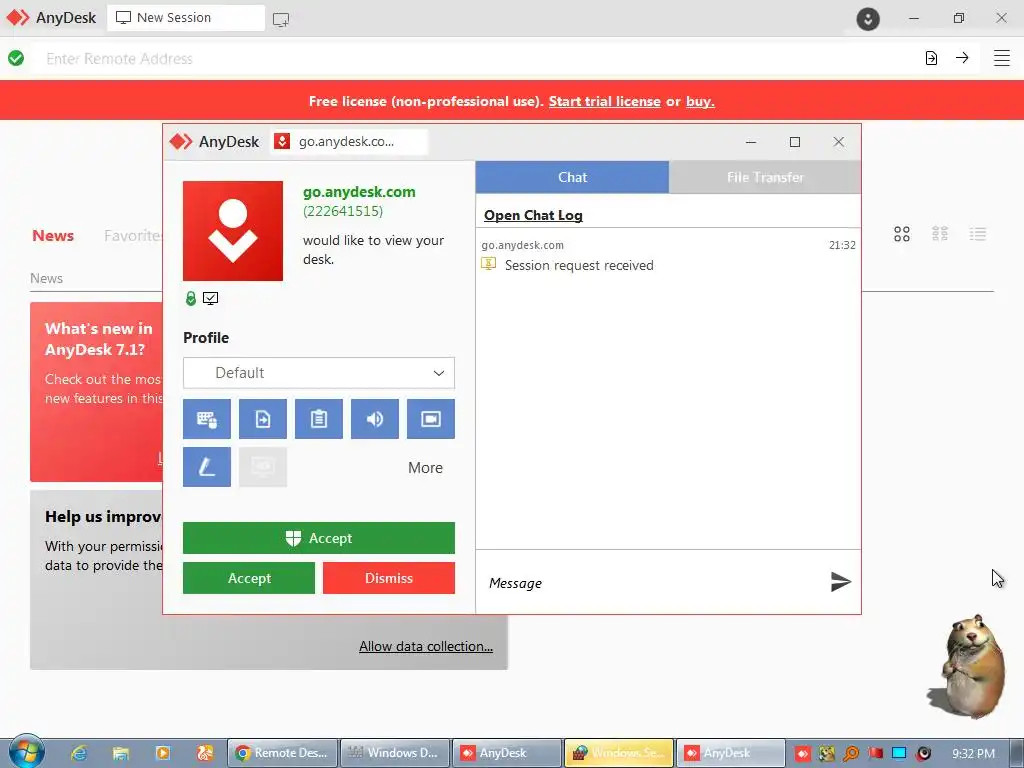Click Start trial license link
This screenshot has width=1024, height=768.
605,101
